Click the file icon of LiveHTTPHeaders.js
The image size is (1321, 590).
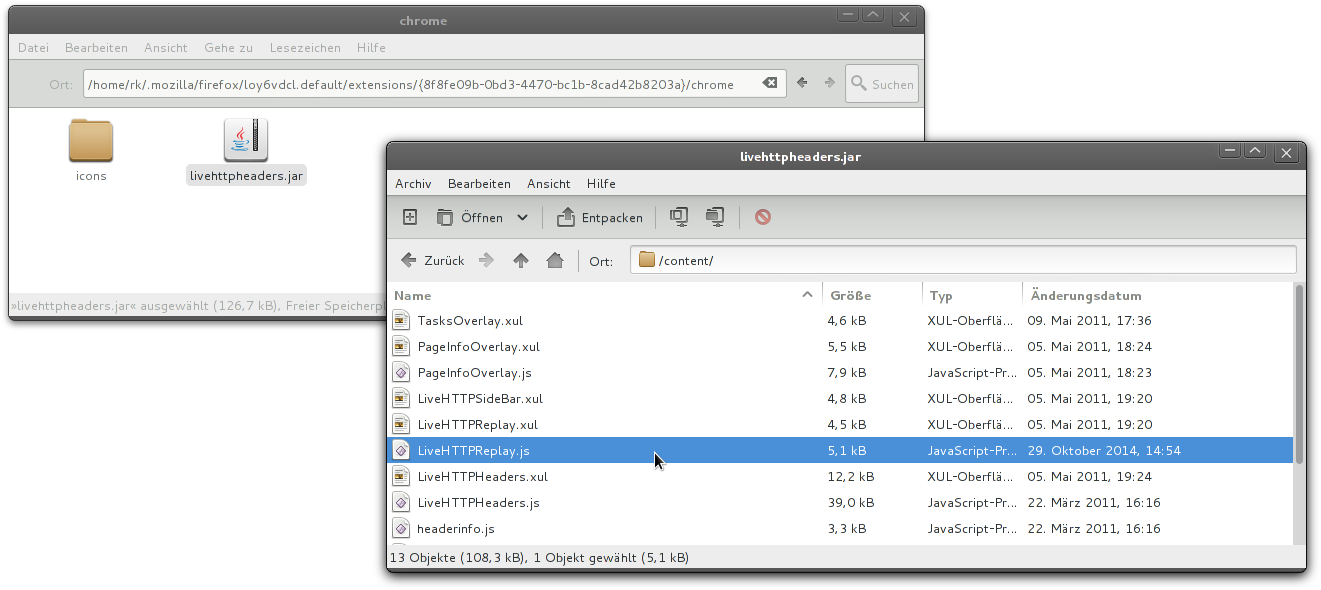coord(401,503)
